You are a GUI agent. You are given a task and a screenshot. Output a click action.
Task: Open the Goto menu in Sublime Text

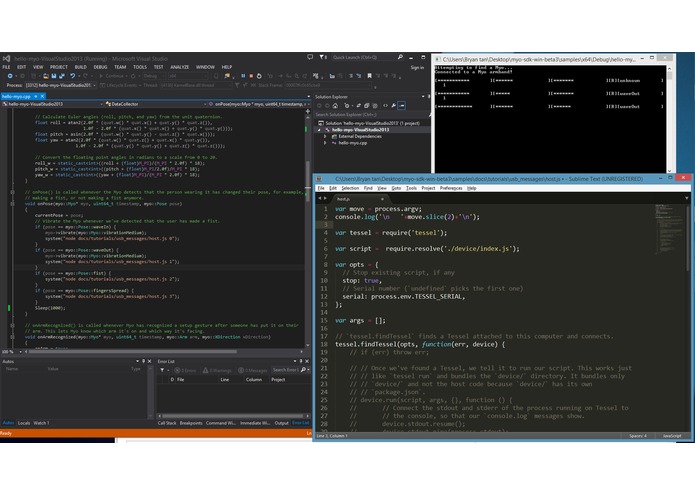(x=396, y=188)
